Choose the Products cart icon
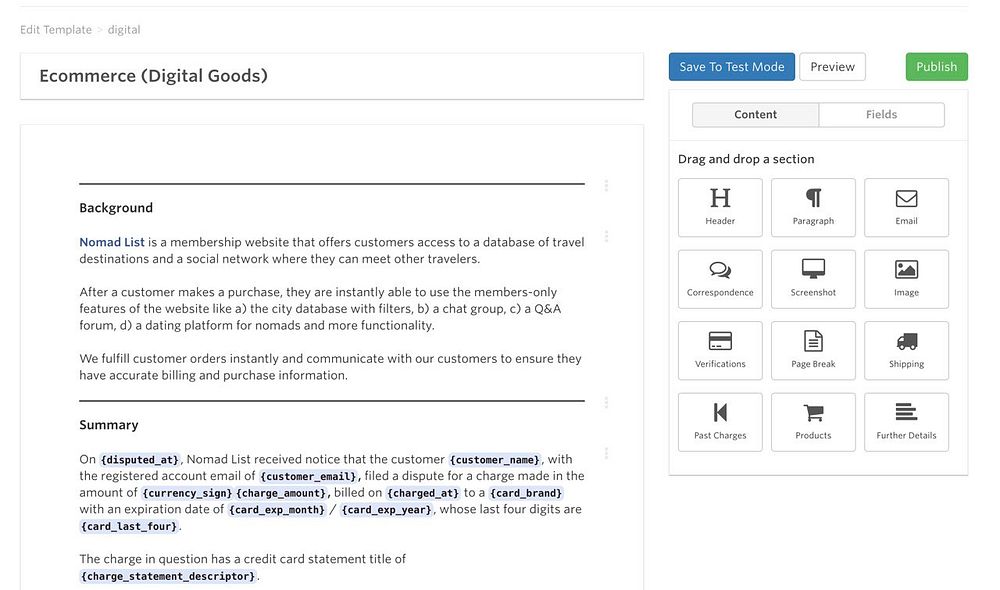The image size is (1000, 590). [x=813, y=412]
